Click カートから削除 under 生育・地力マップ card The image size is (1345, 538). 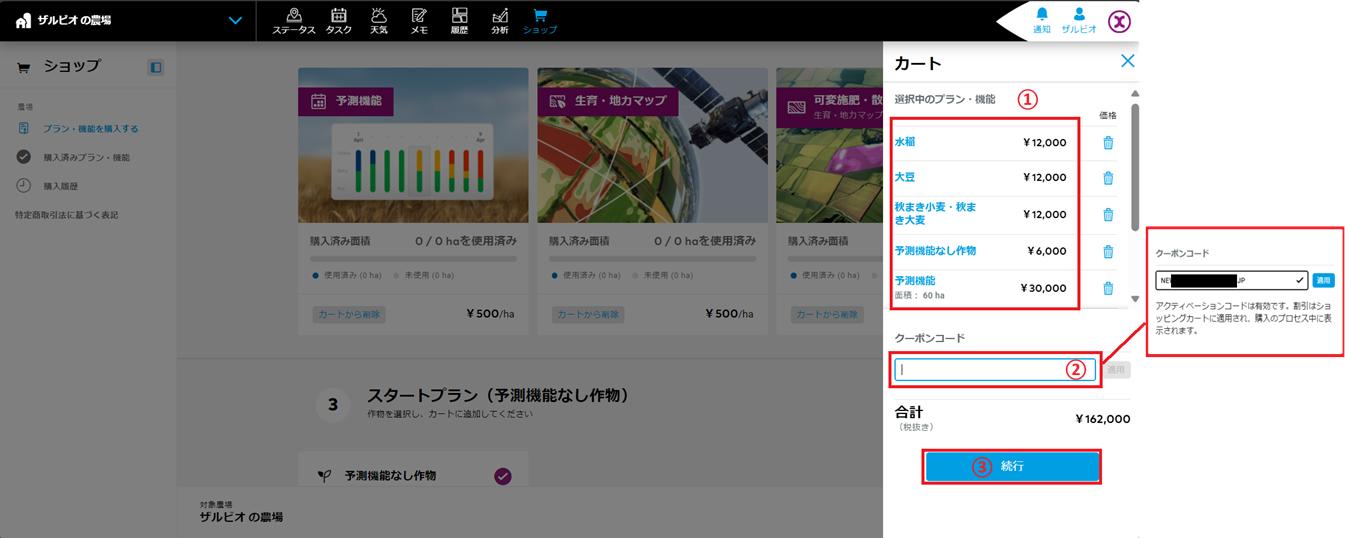click(x=586, y=314)
